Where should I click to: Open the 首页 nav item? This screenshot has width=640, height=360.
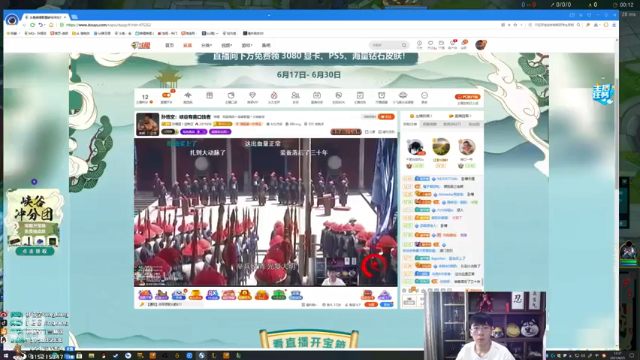169,45
